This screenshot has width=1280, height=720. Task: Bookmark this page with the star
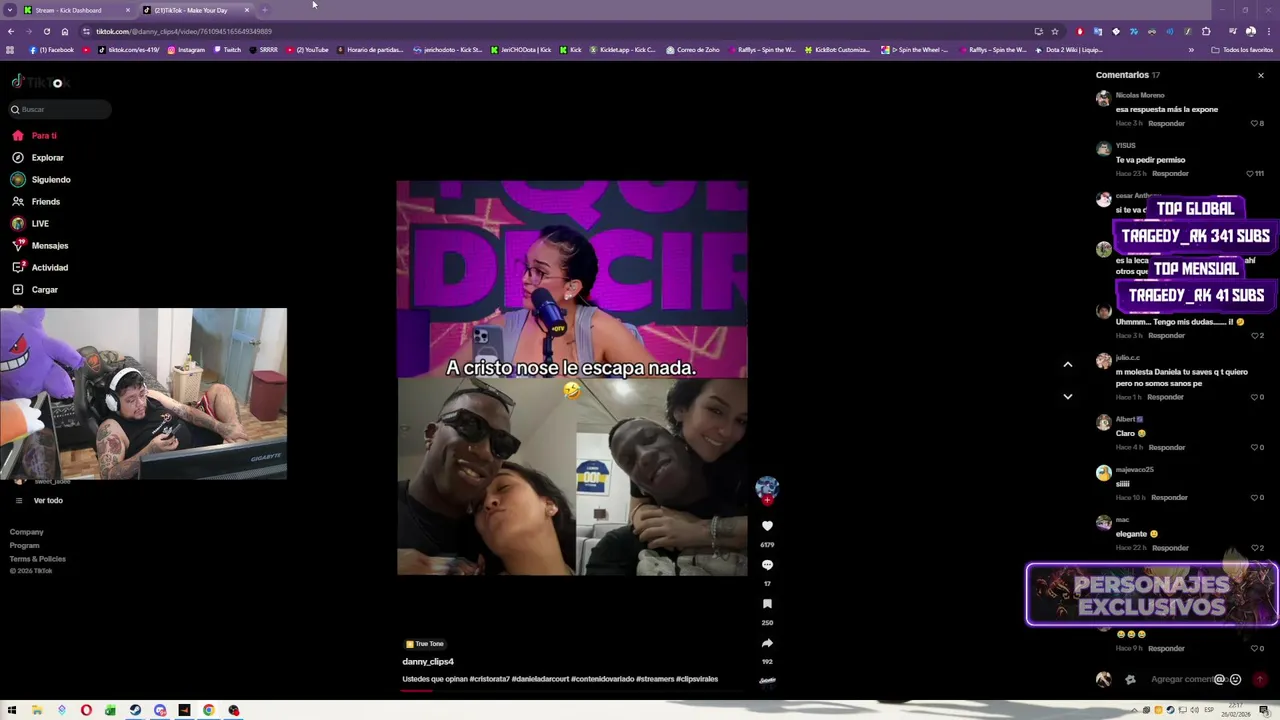coord(1054,31)
